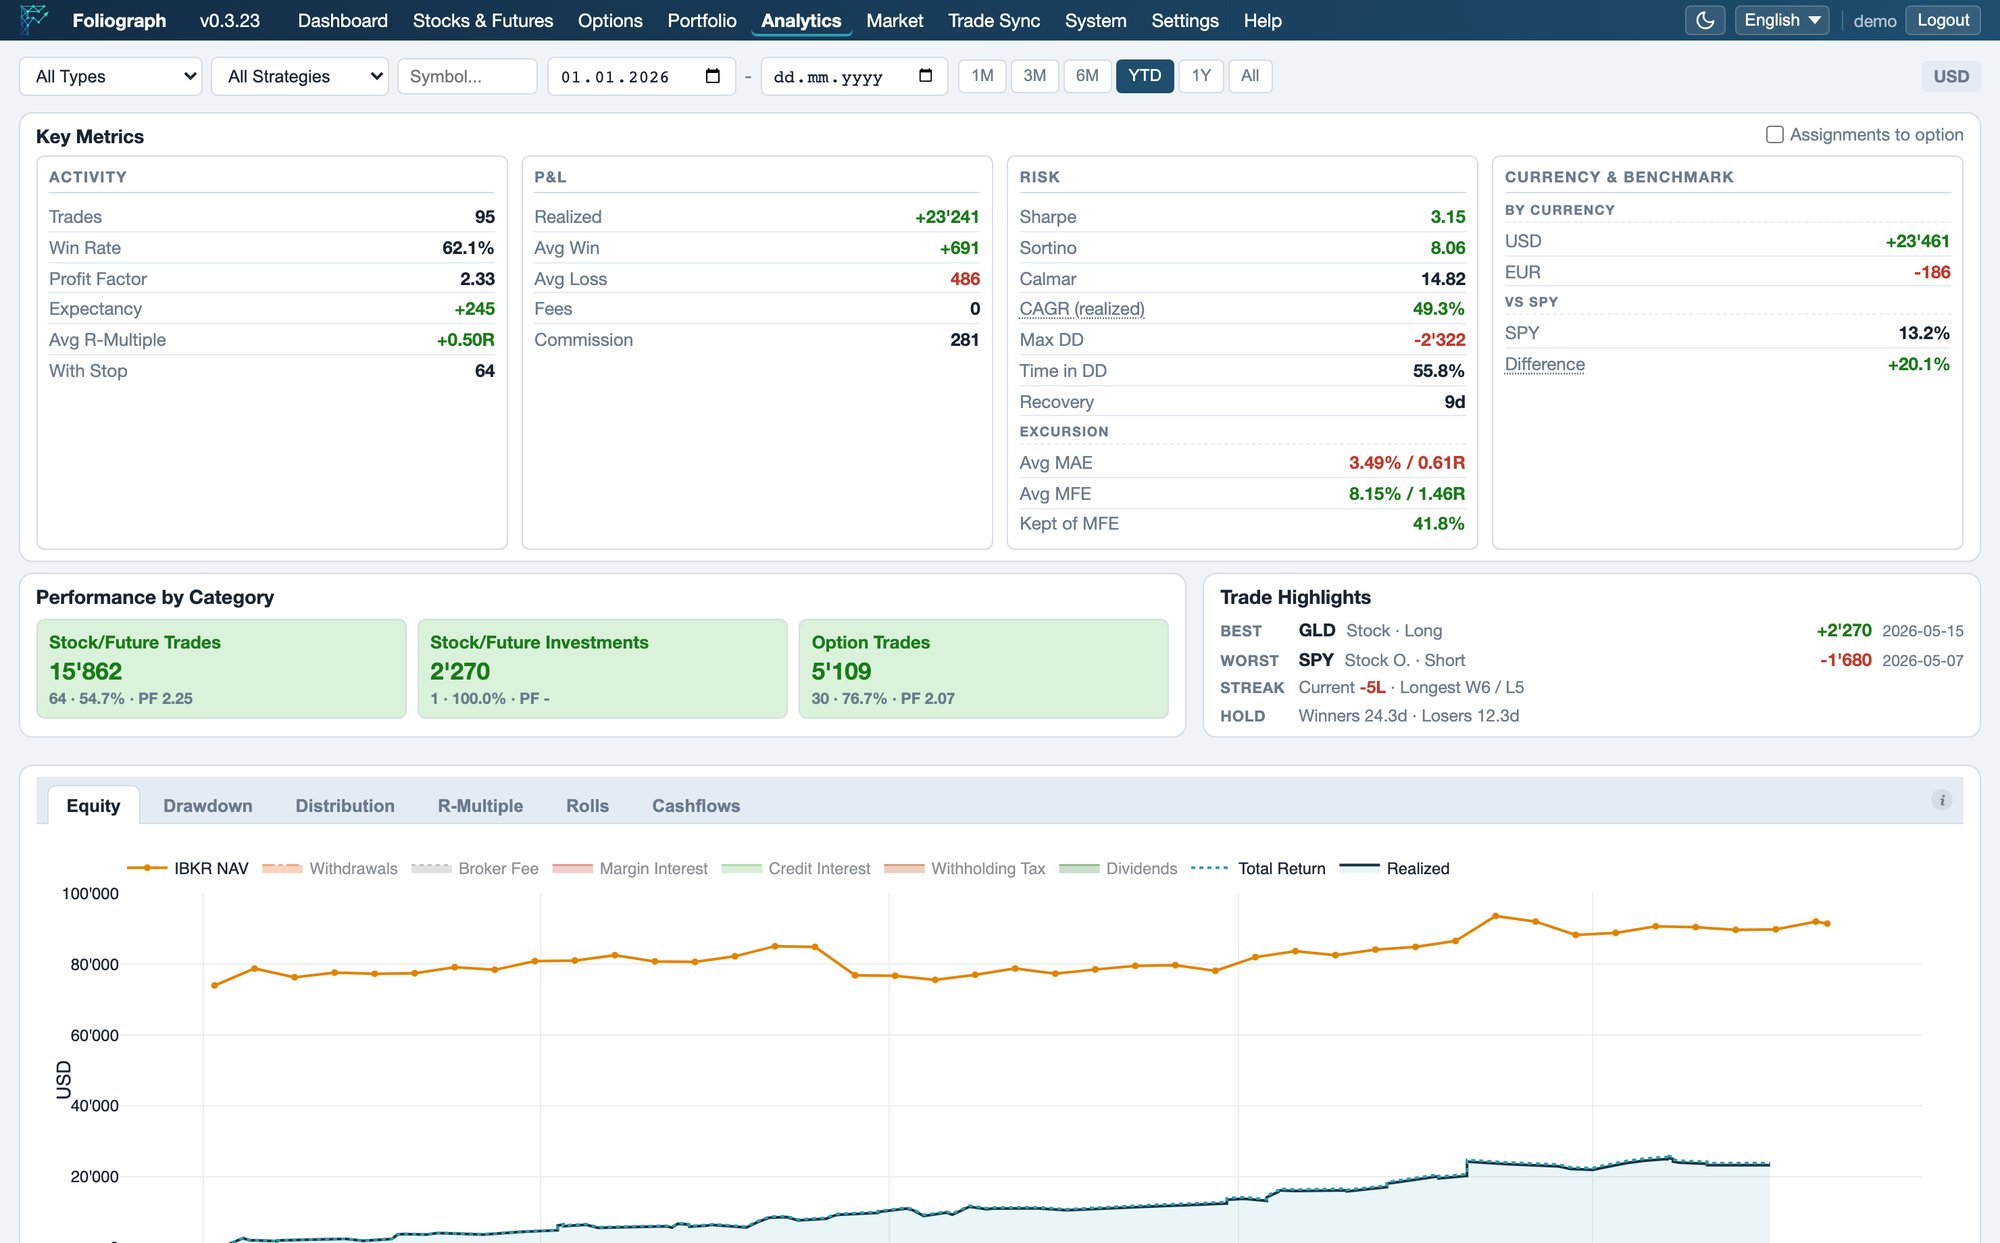The height and width of the screenshot is (1243, 2000).
Task: Click the USD currency button
Action: pyautogui.click(x=1950, y=76)
